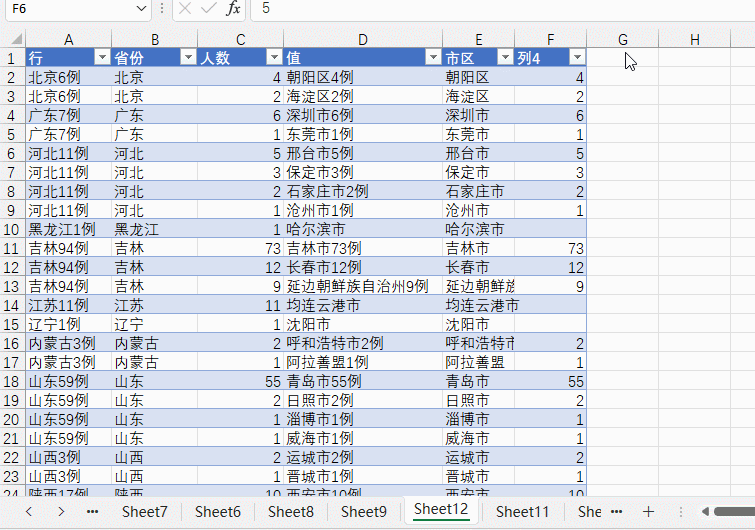The image size is (755, 530).
Task: Click cell containing 晋城市1例
Action: pos(363,476)
